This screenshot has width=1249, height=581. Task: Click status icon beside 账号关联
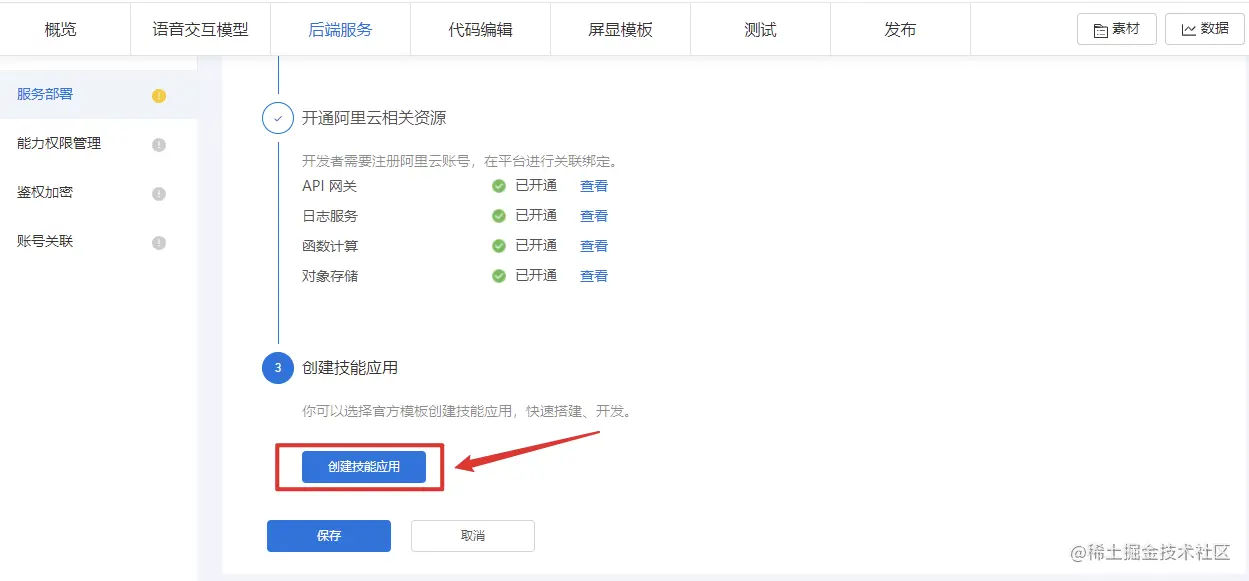pyautogui.click(x=158, y=243)
